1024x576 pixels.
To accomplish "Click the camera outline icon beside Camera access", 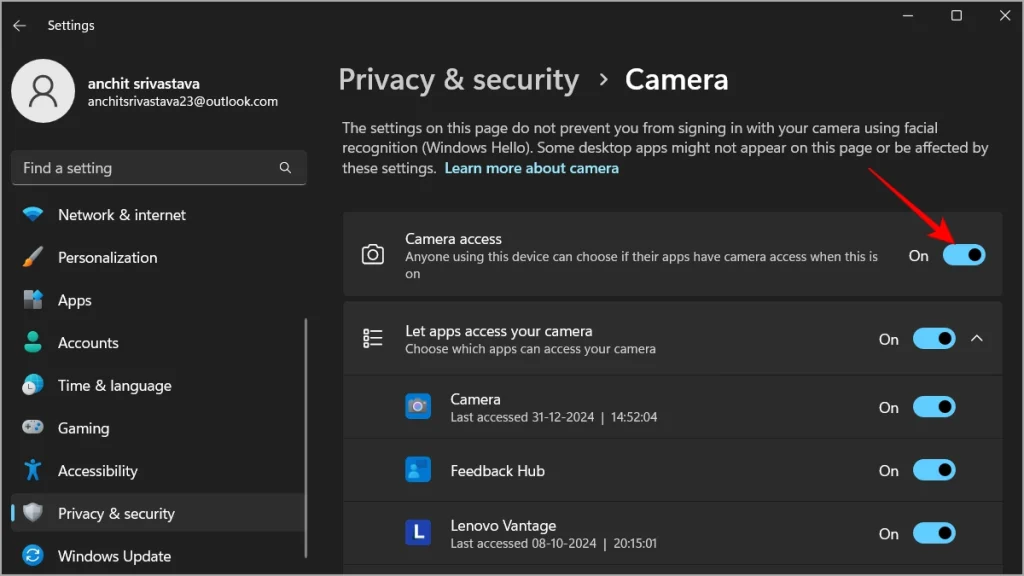I will (373, 255).
